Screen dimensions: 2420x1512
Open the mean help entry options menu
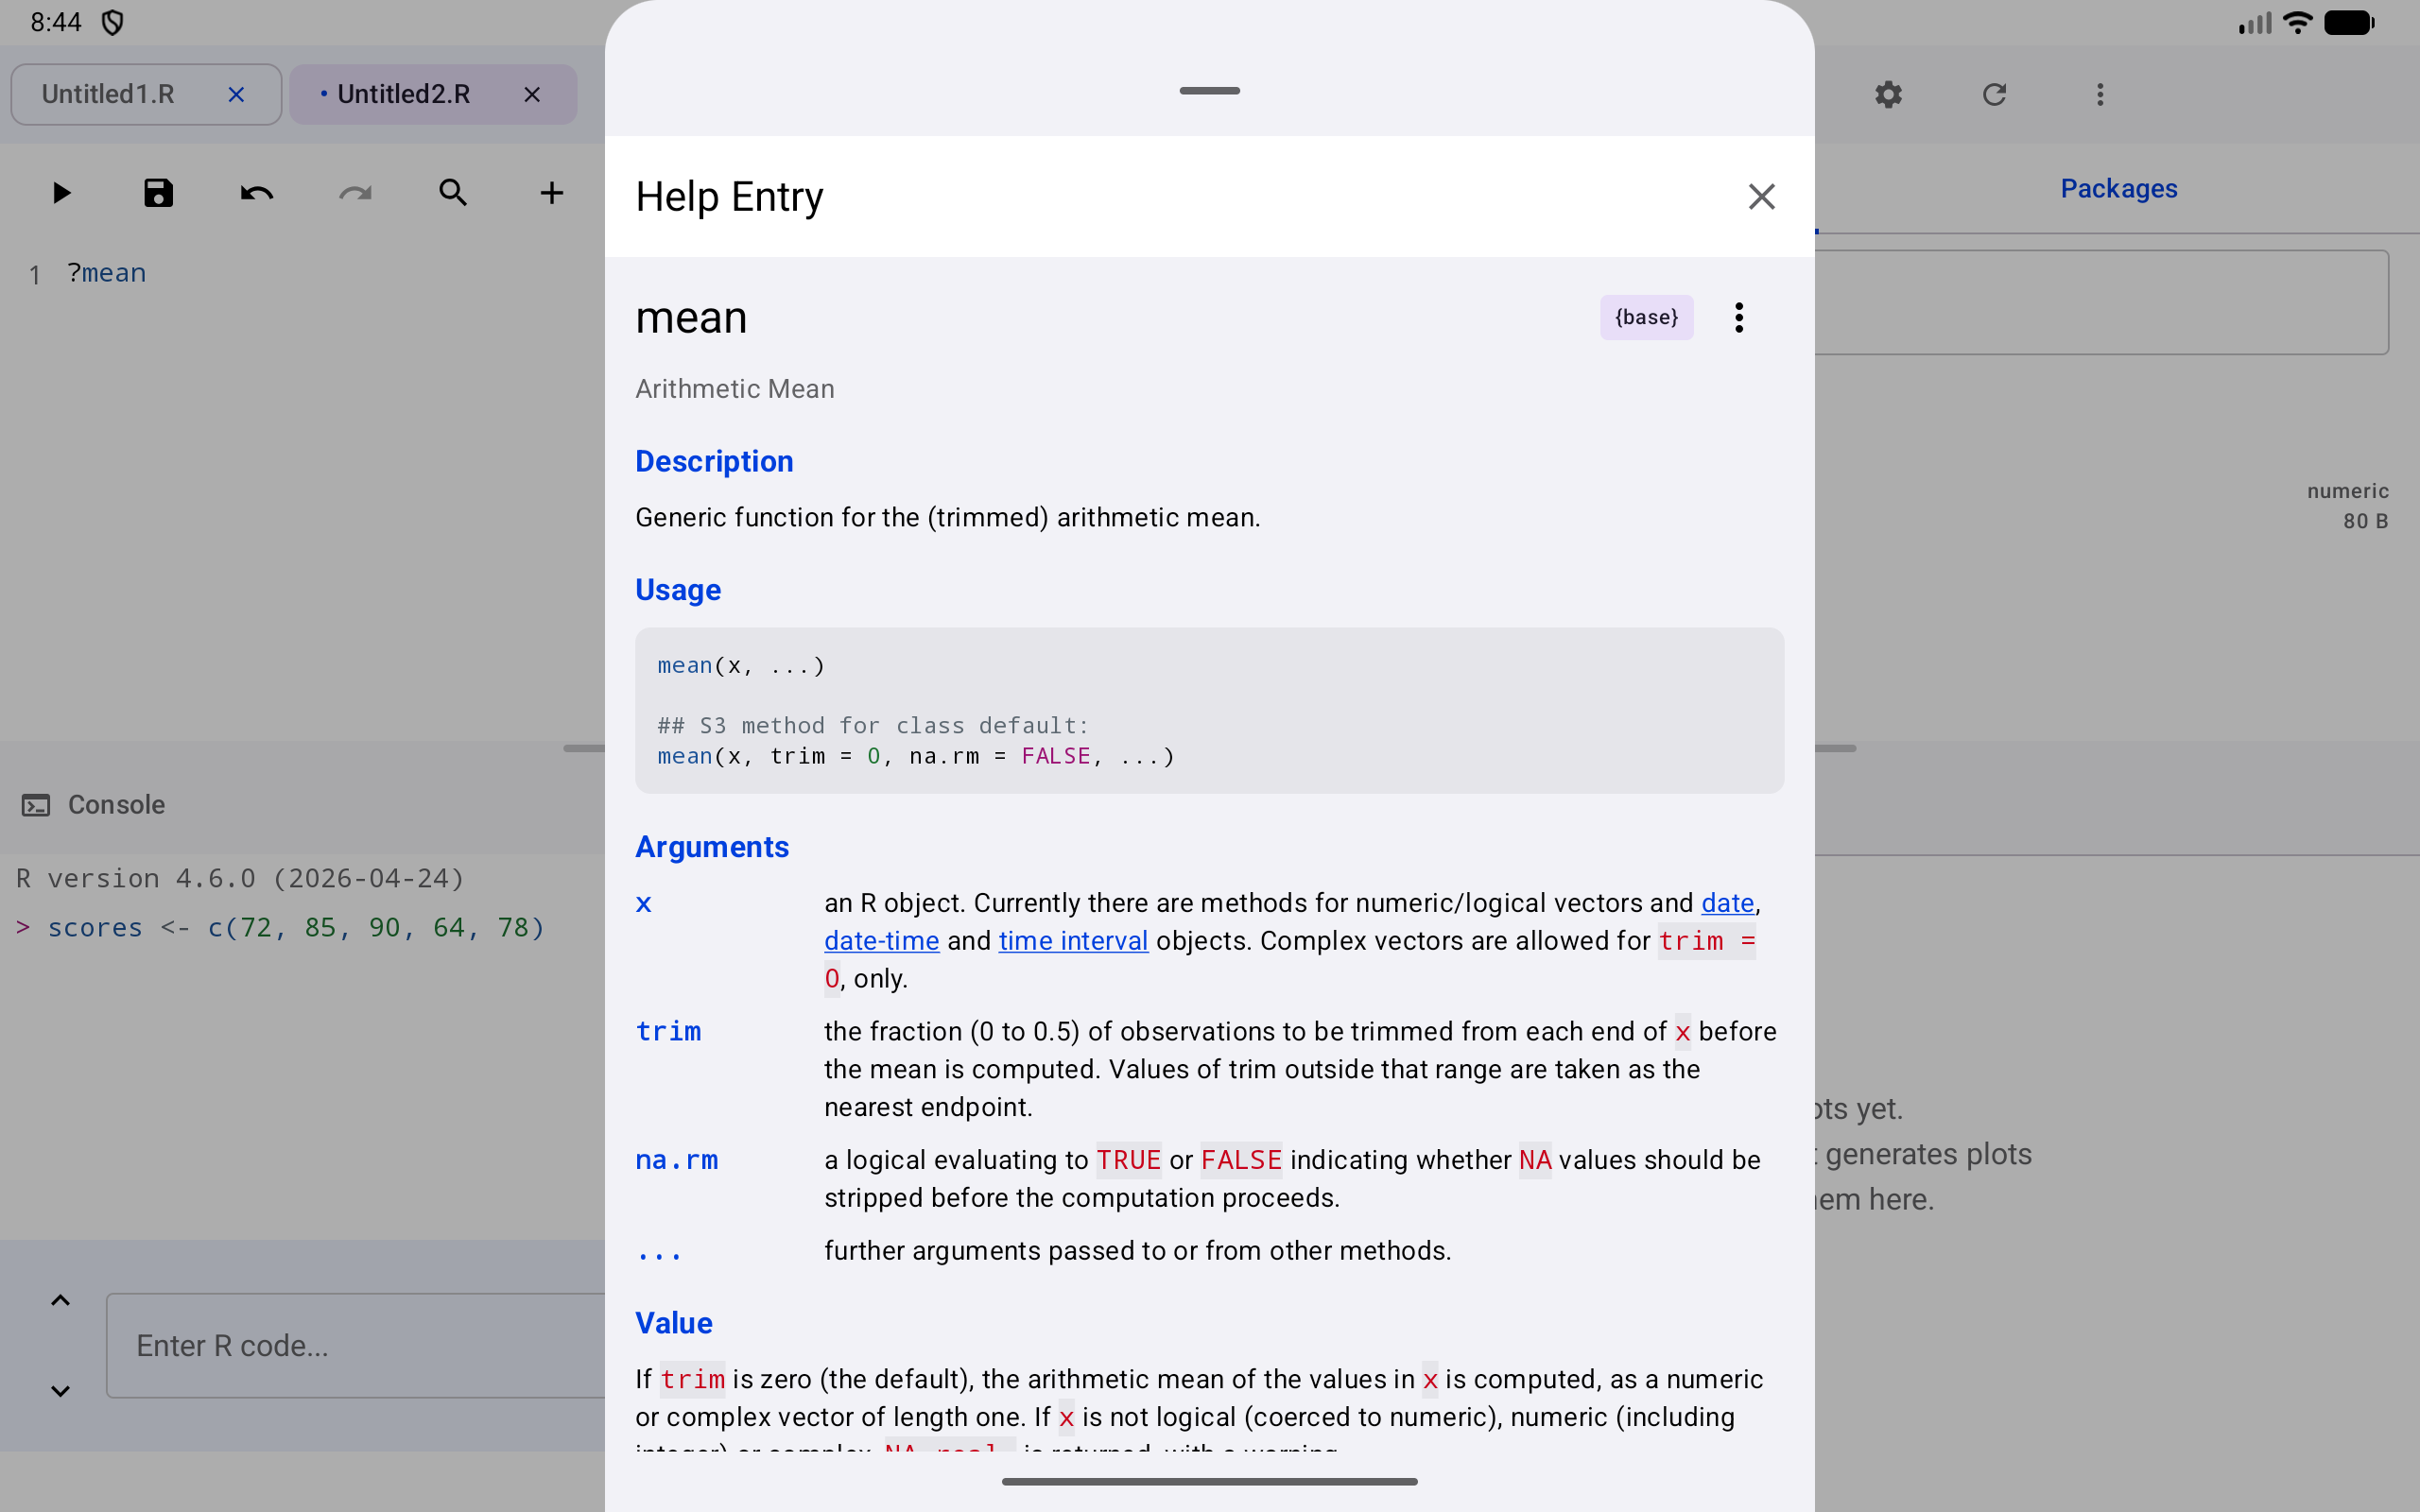pyautogui.click(x=1739, y=317)
